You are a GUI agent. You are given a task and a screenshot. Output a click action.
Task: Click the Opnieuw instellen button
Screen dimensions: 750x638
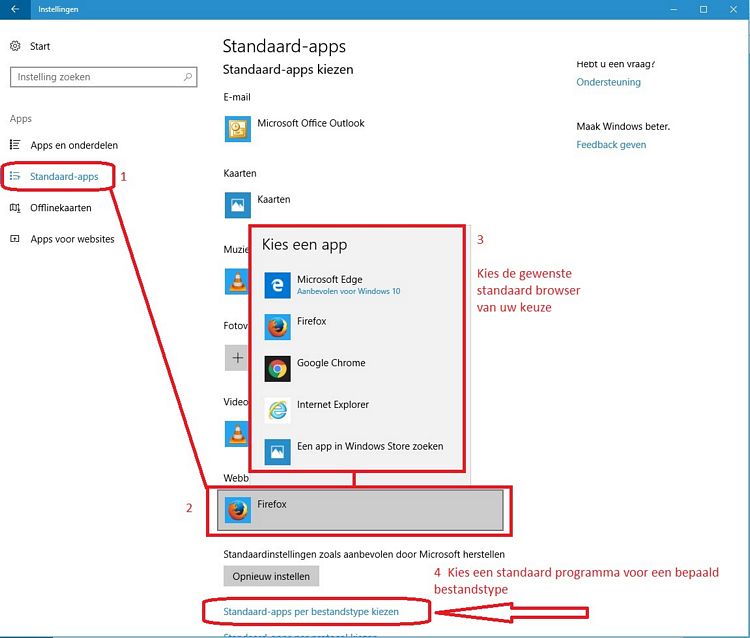(x=271, y=576)
